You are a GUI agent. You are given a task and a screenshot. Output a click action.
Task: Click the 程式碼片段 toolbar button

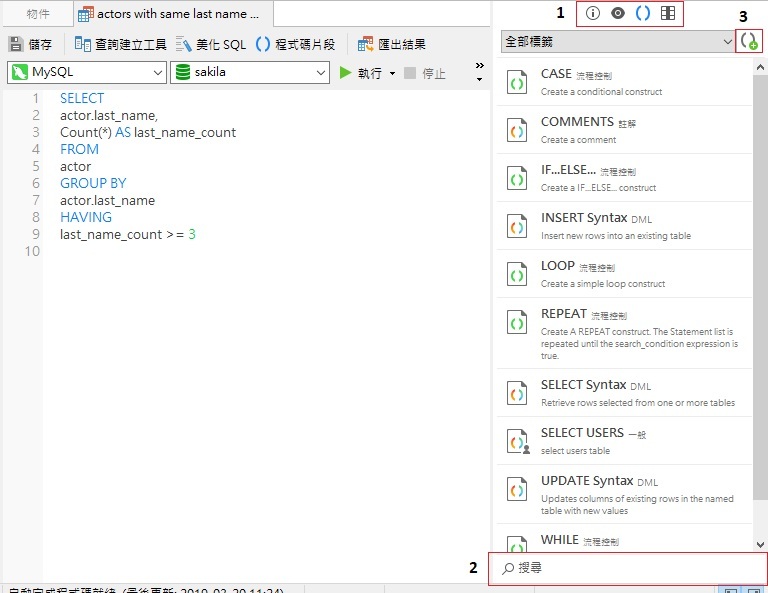tap(296, 44)
